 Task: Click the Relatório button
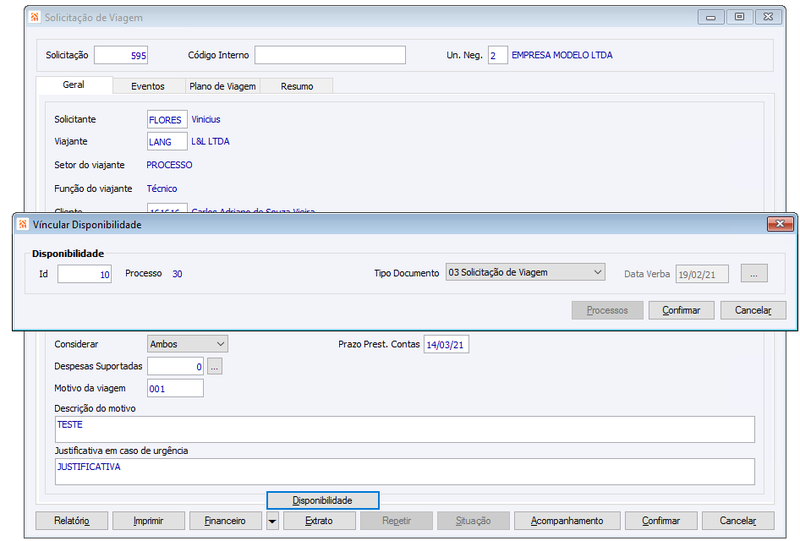[72, 521]
